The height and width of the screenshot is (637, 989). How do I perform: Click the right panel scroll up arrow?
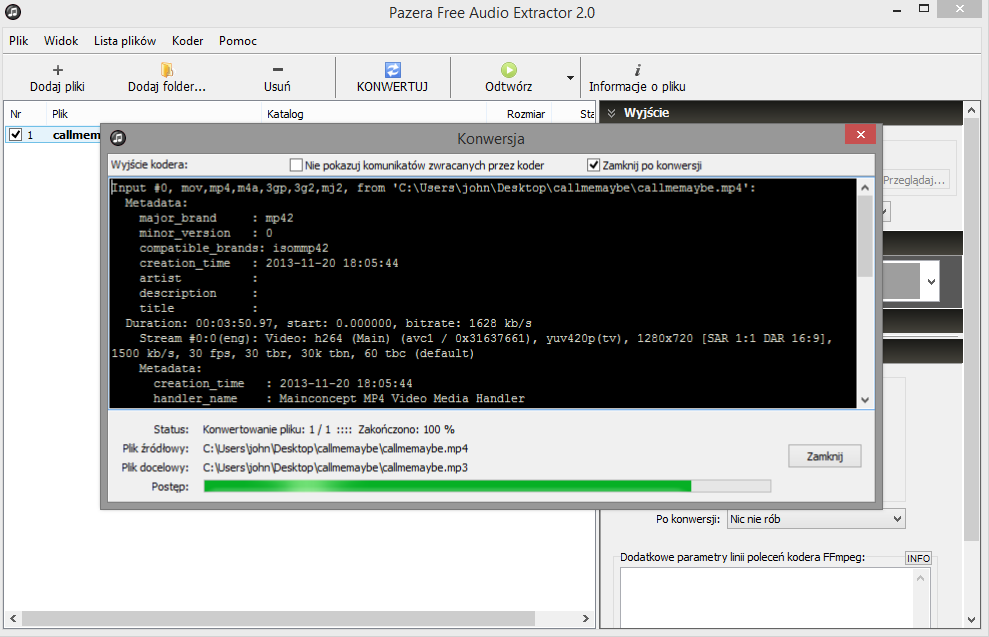pos(972,110)
